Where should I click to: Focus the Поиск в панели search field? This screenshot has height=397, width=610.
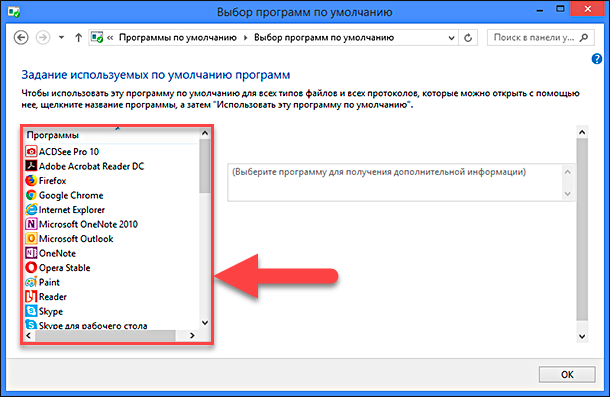[x=534, y=38]
